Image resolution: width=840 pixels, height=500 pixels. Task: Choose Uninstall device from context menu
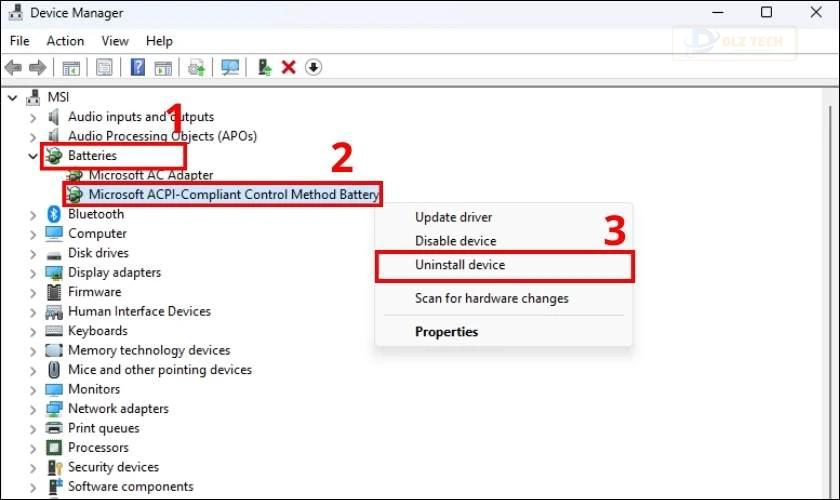(460, 265)
